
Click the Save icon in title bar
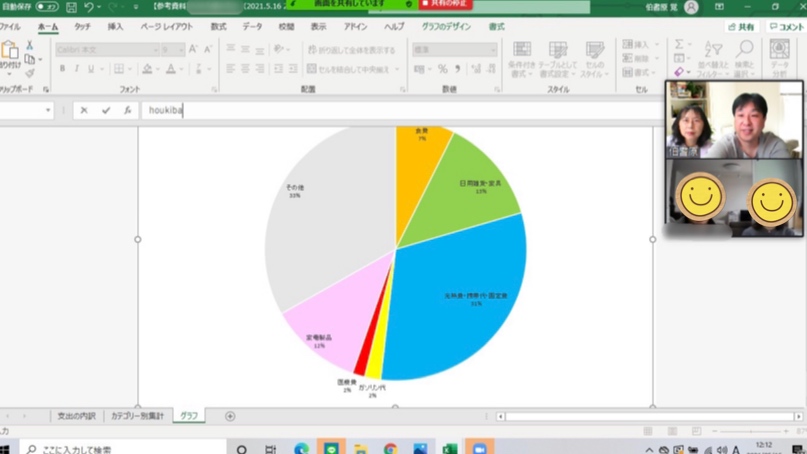click(71, 7)
